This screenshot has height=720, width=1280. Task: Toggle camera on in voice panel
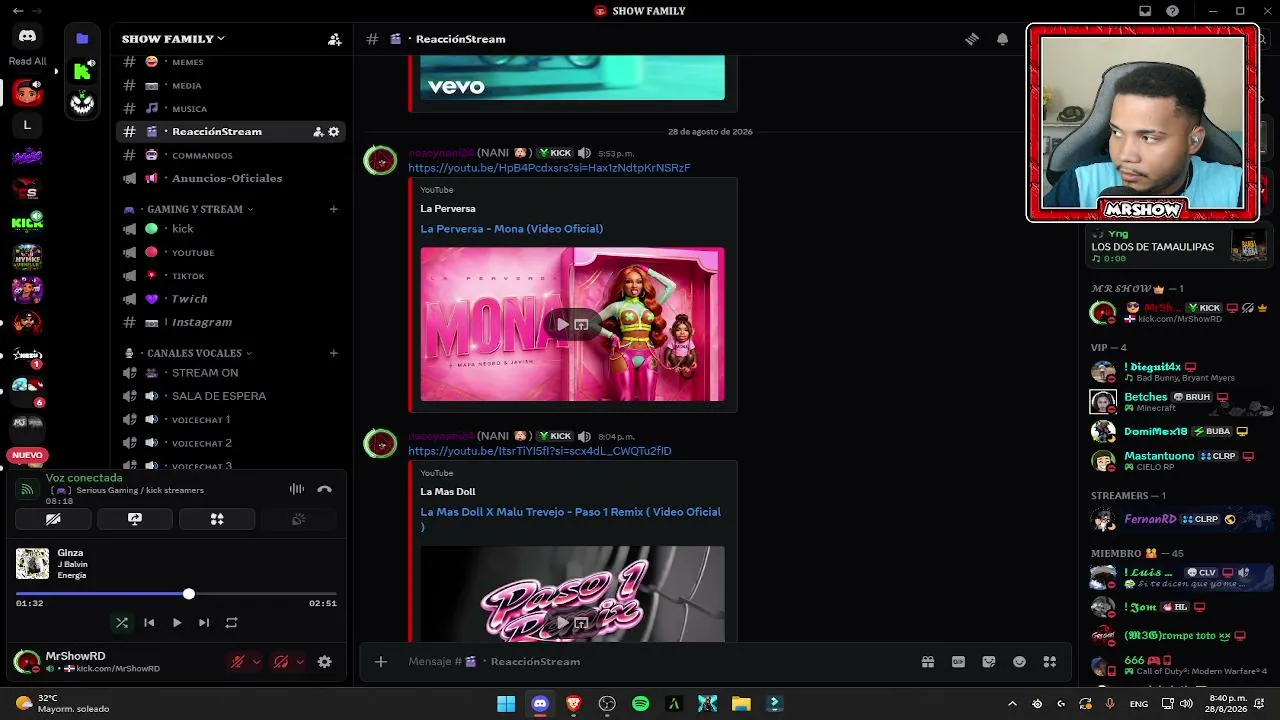53,519
